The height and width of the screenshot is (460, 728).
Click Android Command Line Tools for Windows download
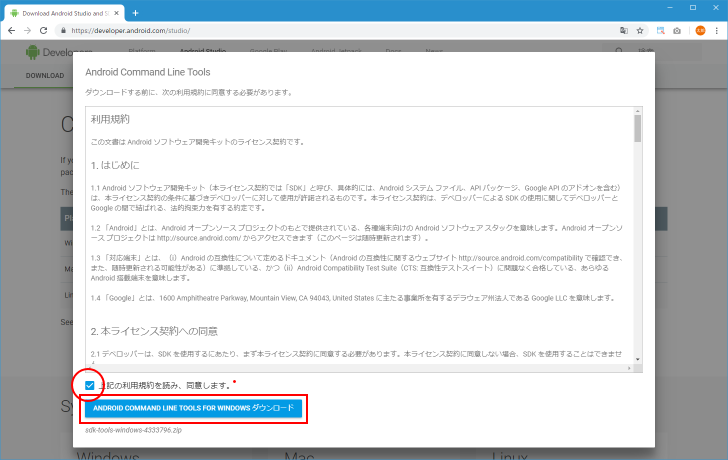193,408
